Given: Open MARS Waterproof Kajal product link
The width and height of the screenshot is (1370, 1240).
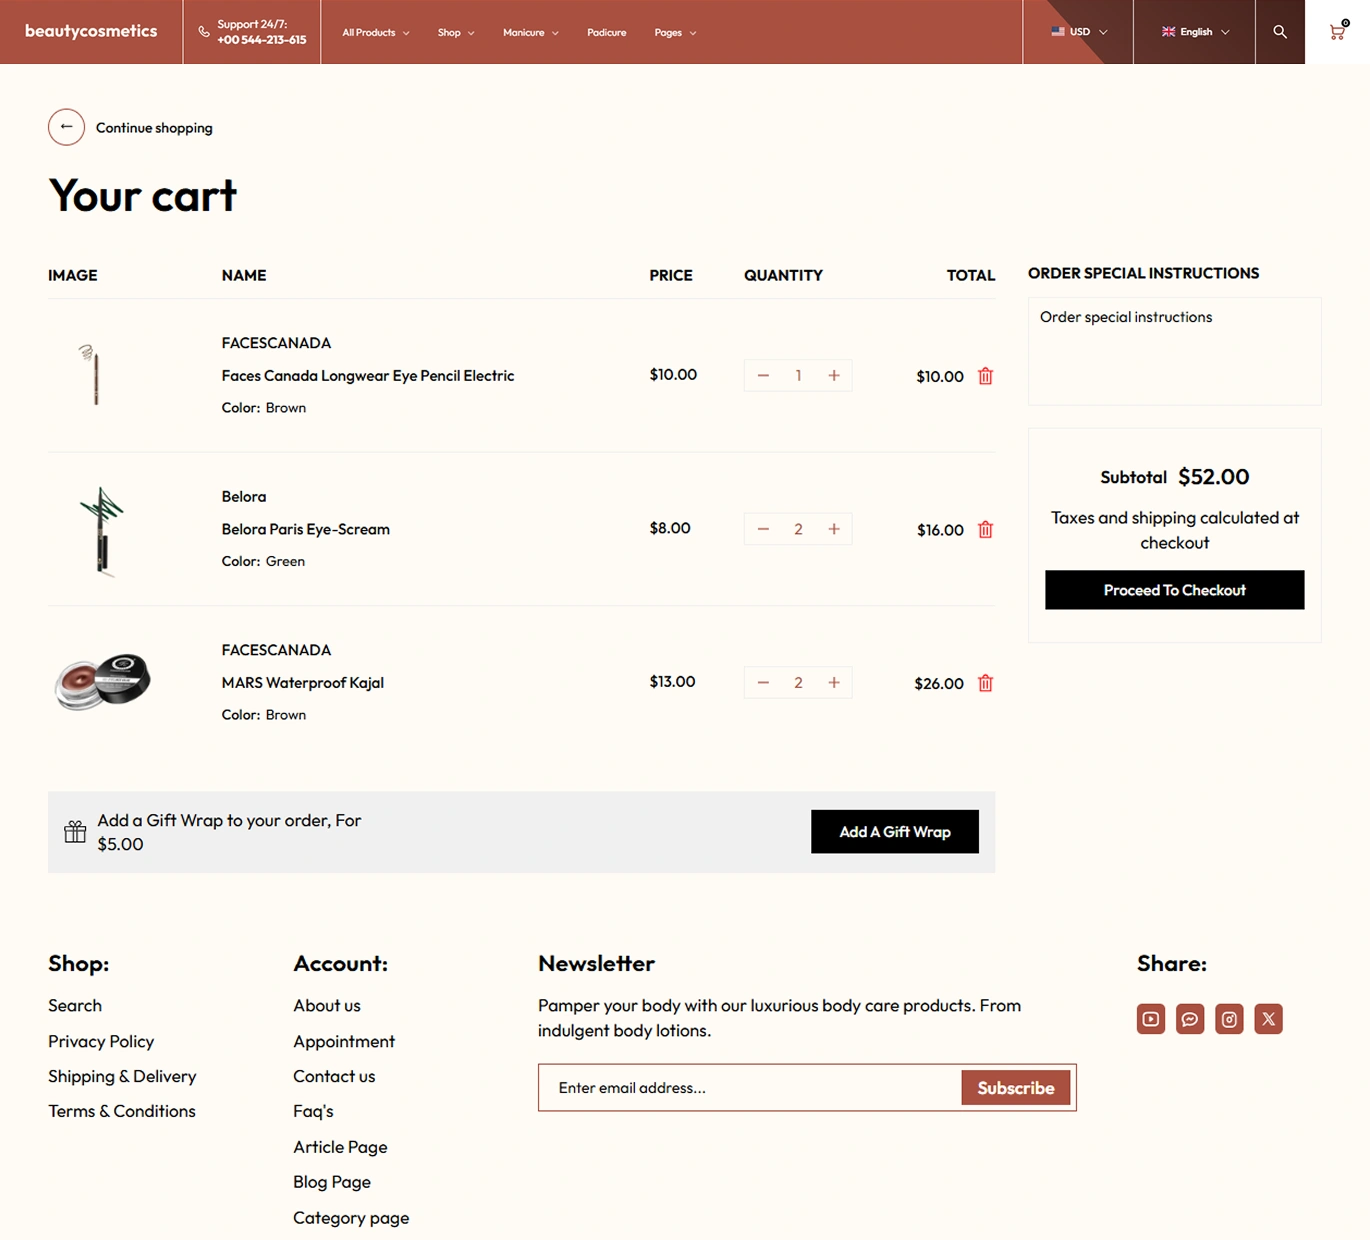Looking at the screenshot, I should click(303, 683).
